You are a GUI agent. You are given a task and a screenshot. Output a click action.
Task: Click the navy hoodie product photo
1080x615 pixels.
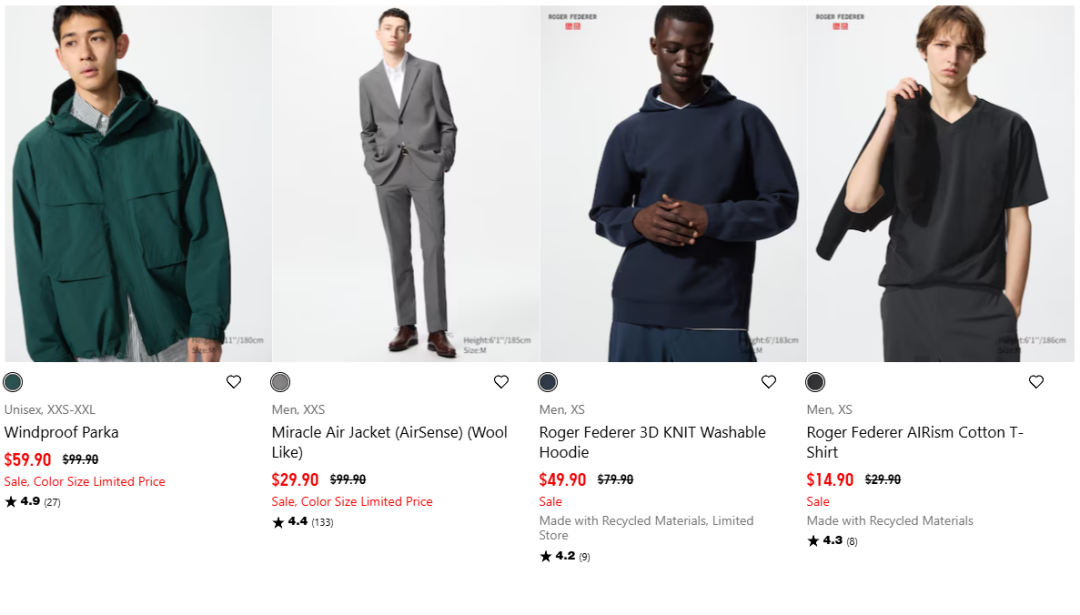click(673, 184)
